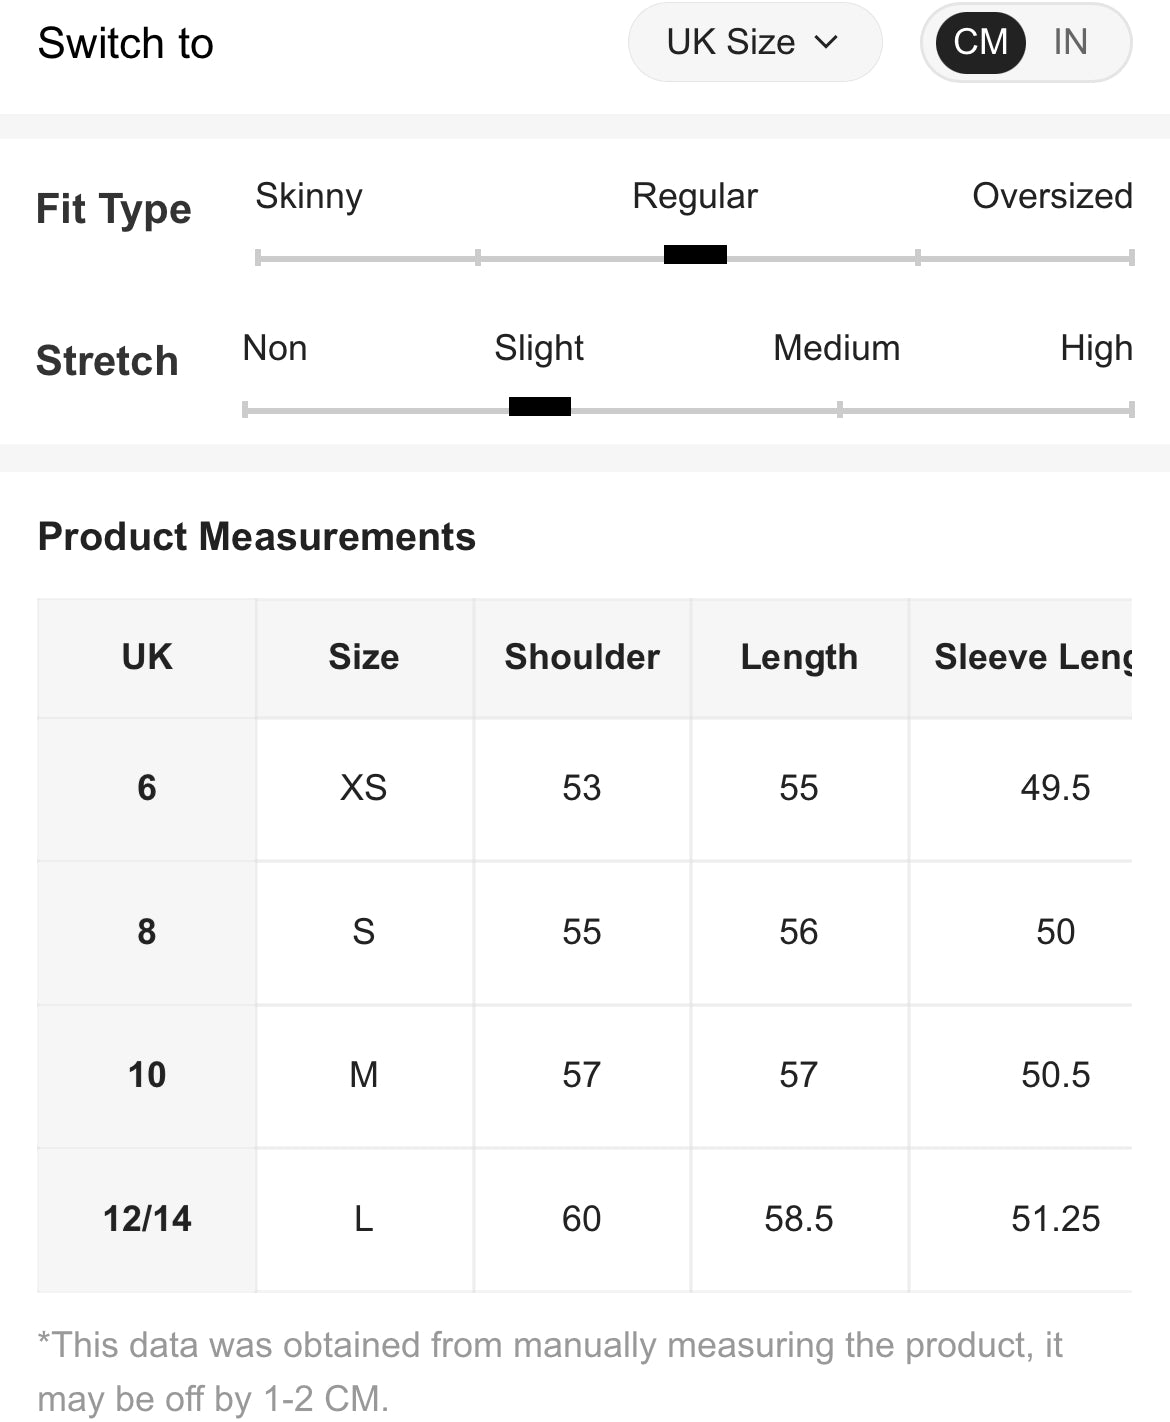Select the Skinny fit label
Image resolution: width=1170 pixels, height=1422 pixels.
pos(309,196)
